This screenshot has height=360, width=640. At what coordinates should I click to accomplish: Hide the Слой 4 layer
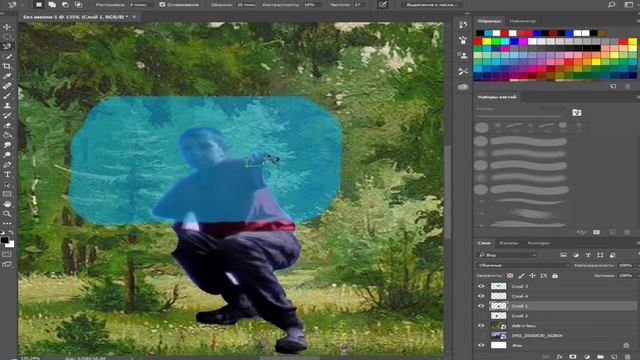click(x=481, y=296)
